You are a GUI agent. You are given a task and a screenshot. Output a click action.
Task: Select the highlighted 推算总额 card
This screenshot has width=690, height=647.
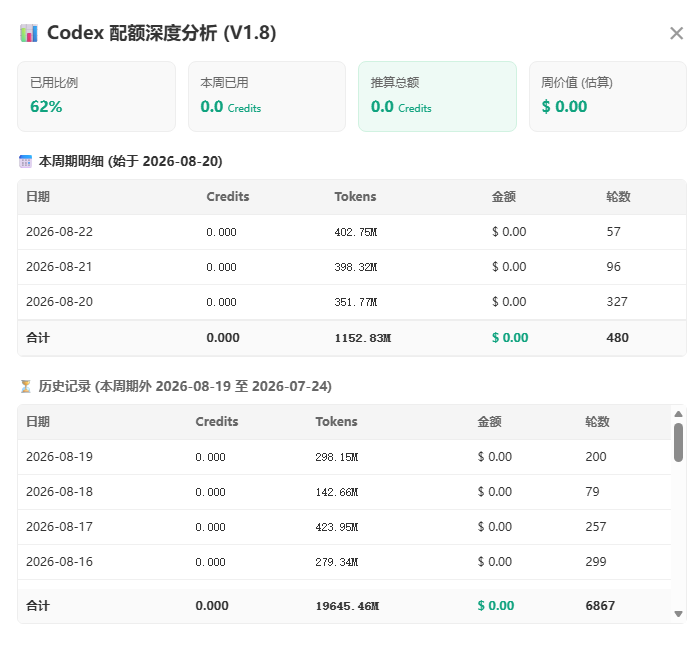pos(437,96)
